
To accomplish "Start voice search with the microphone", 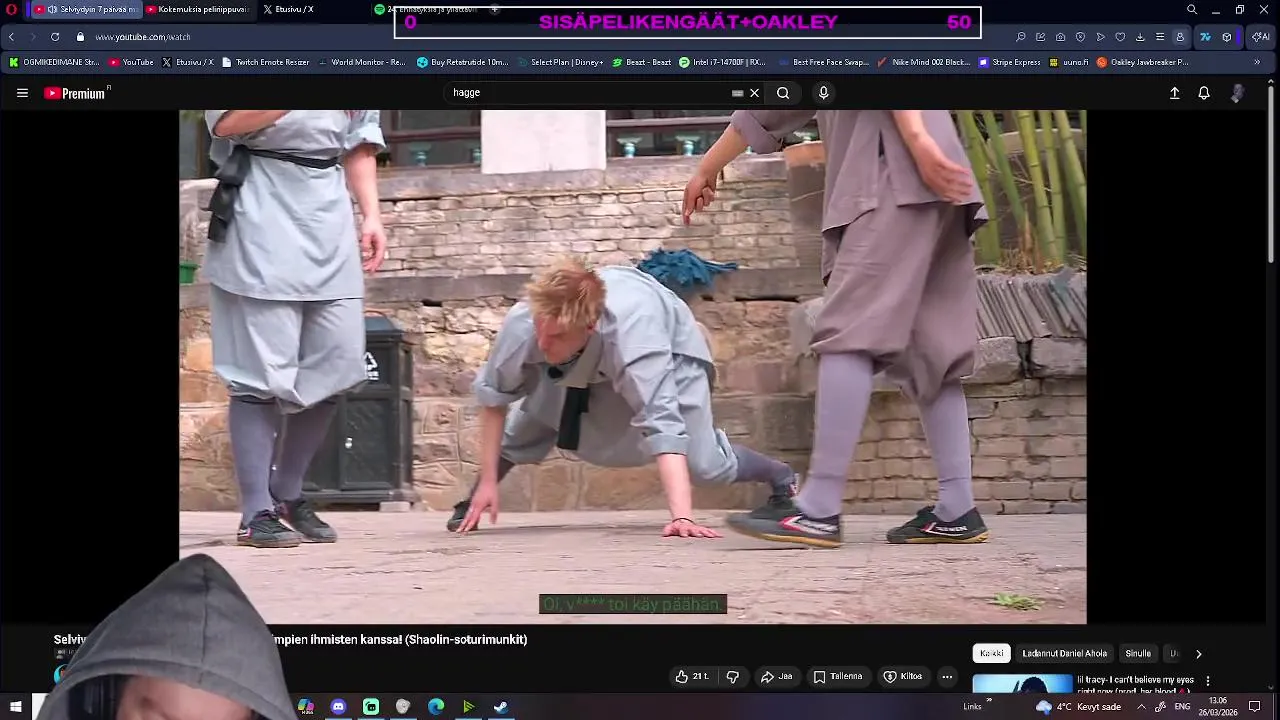I will coord(823,93).
